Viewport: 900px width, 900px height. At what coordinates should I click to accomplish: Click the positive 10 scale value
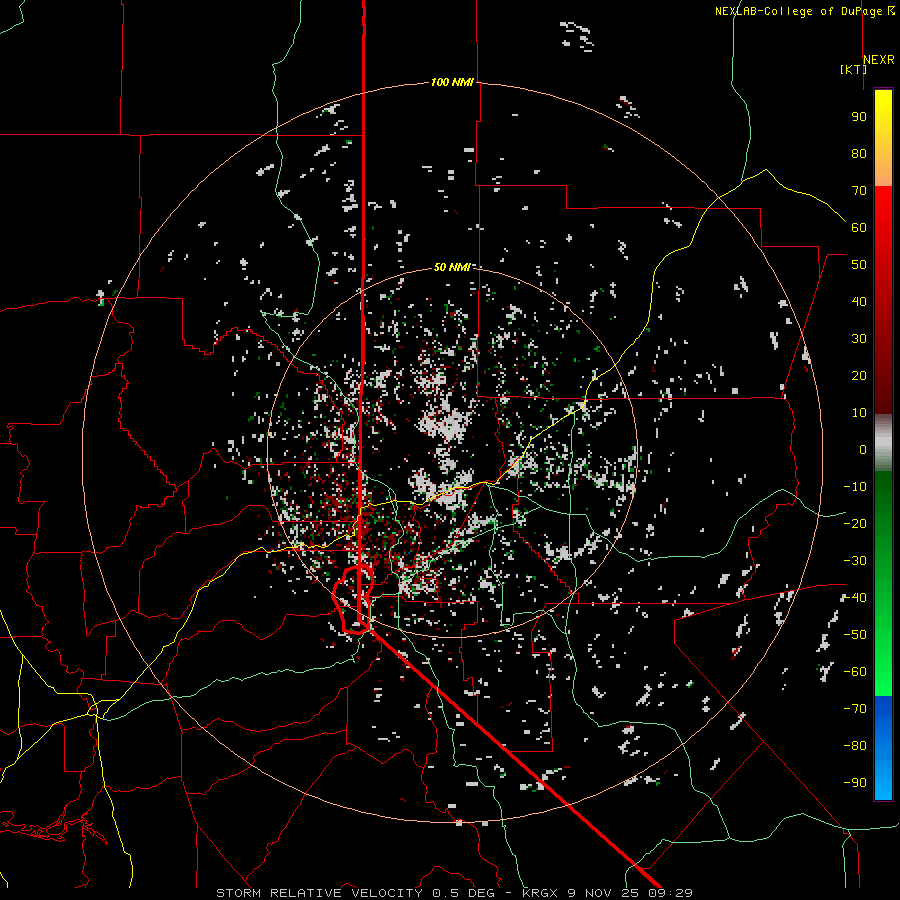[859, 413]
